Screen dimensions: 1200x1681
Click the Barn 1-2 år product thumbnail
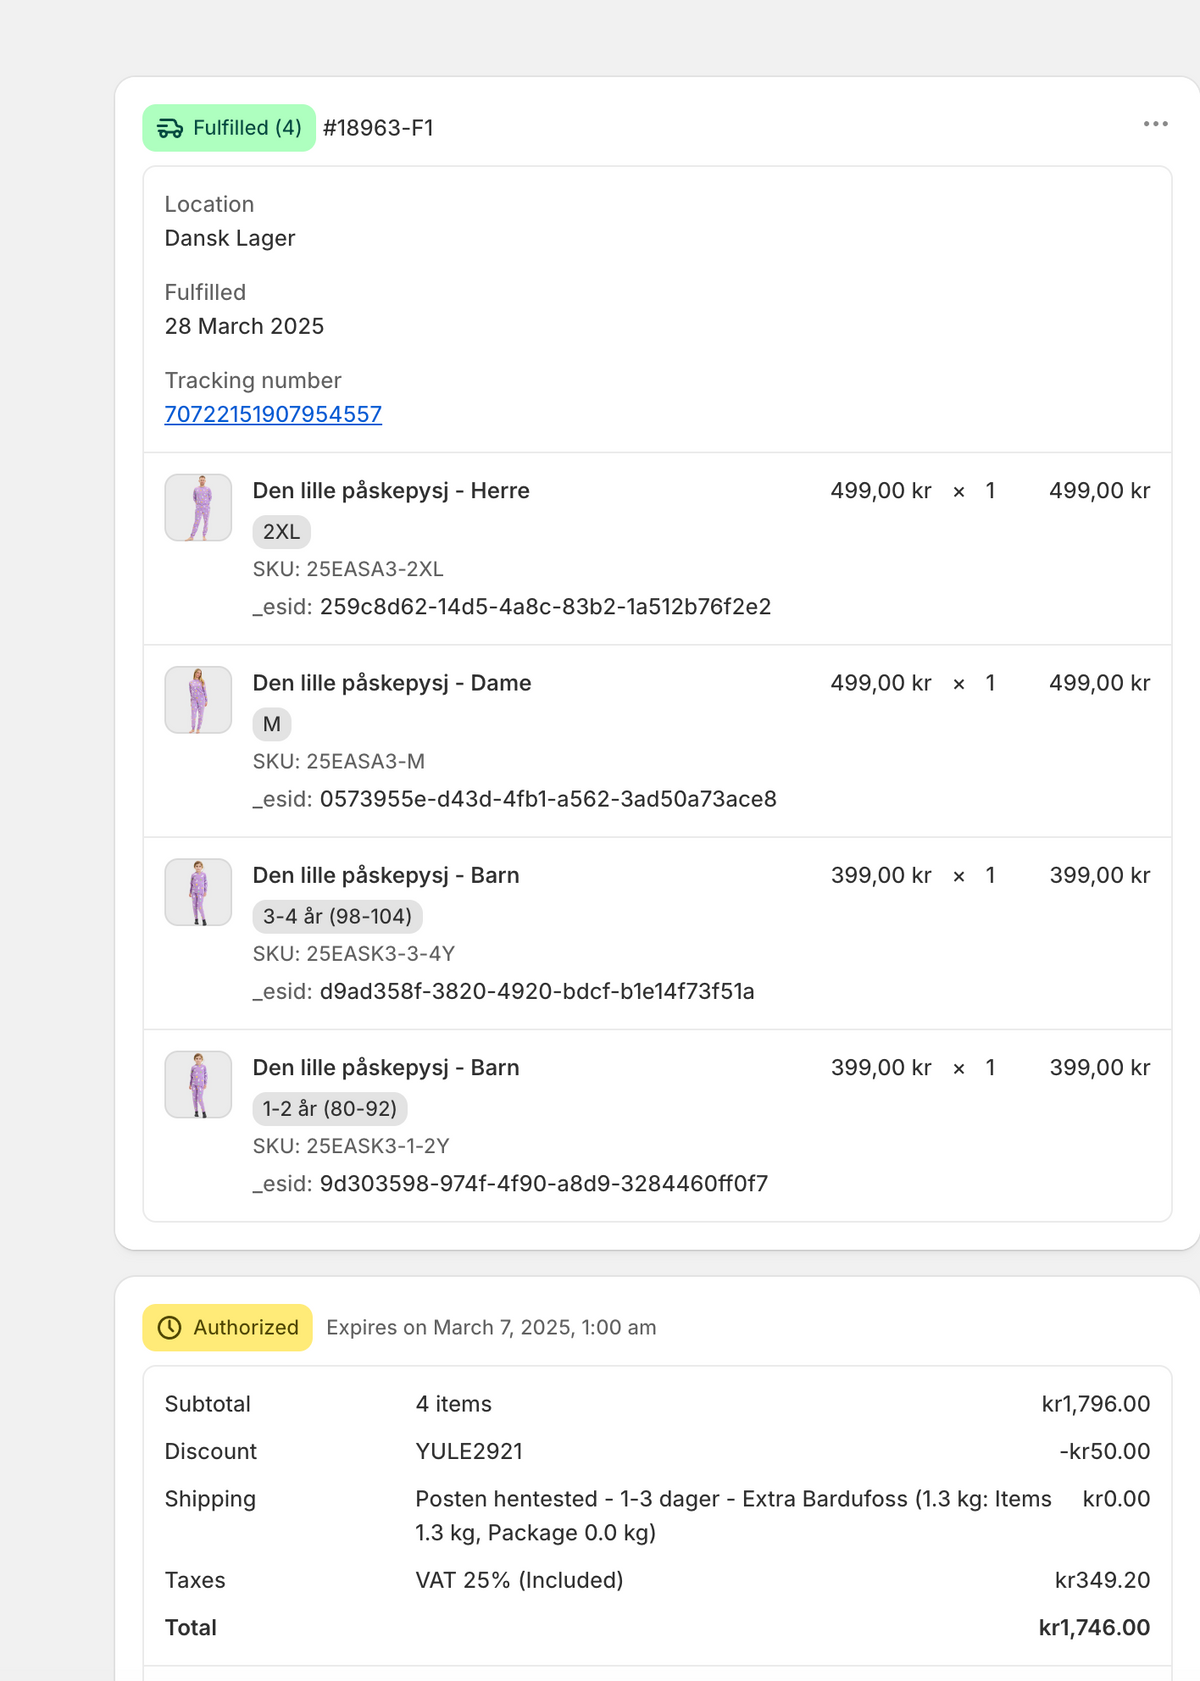click(198, 1084)
